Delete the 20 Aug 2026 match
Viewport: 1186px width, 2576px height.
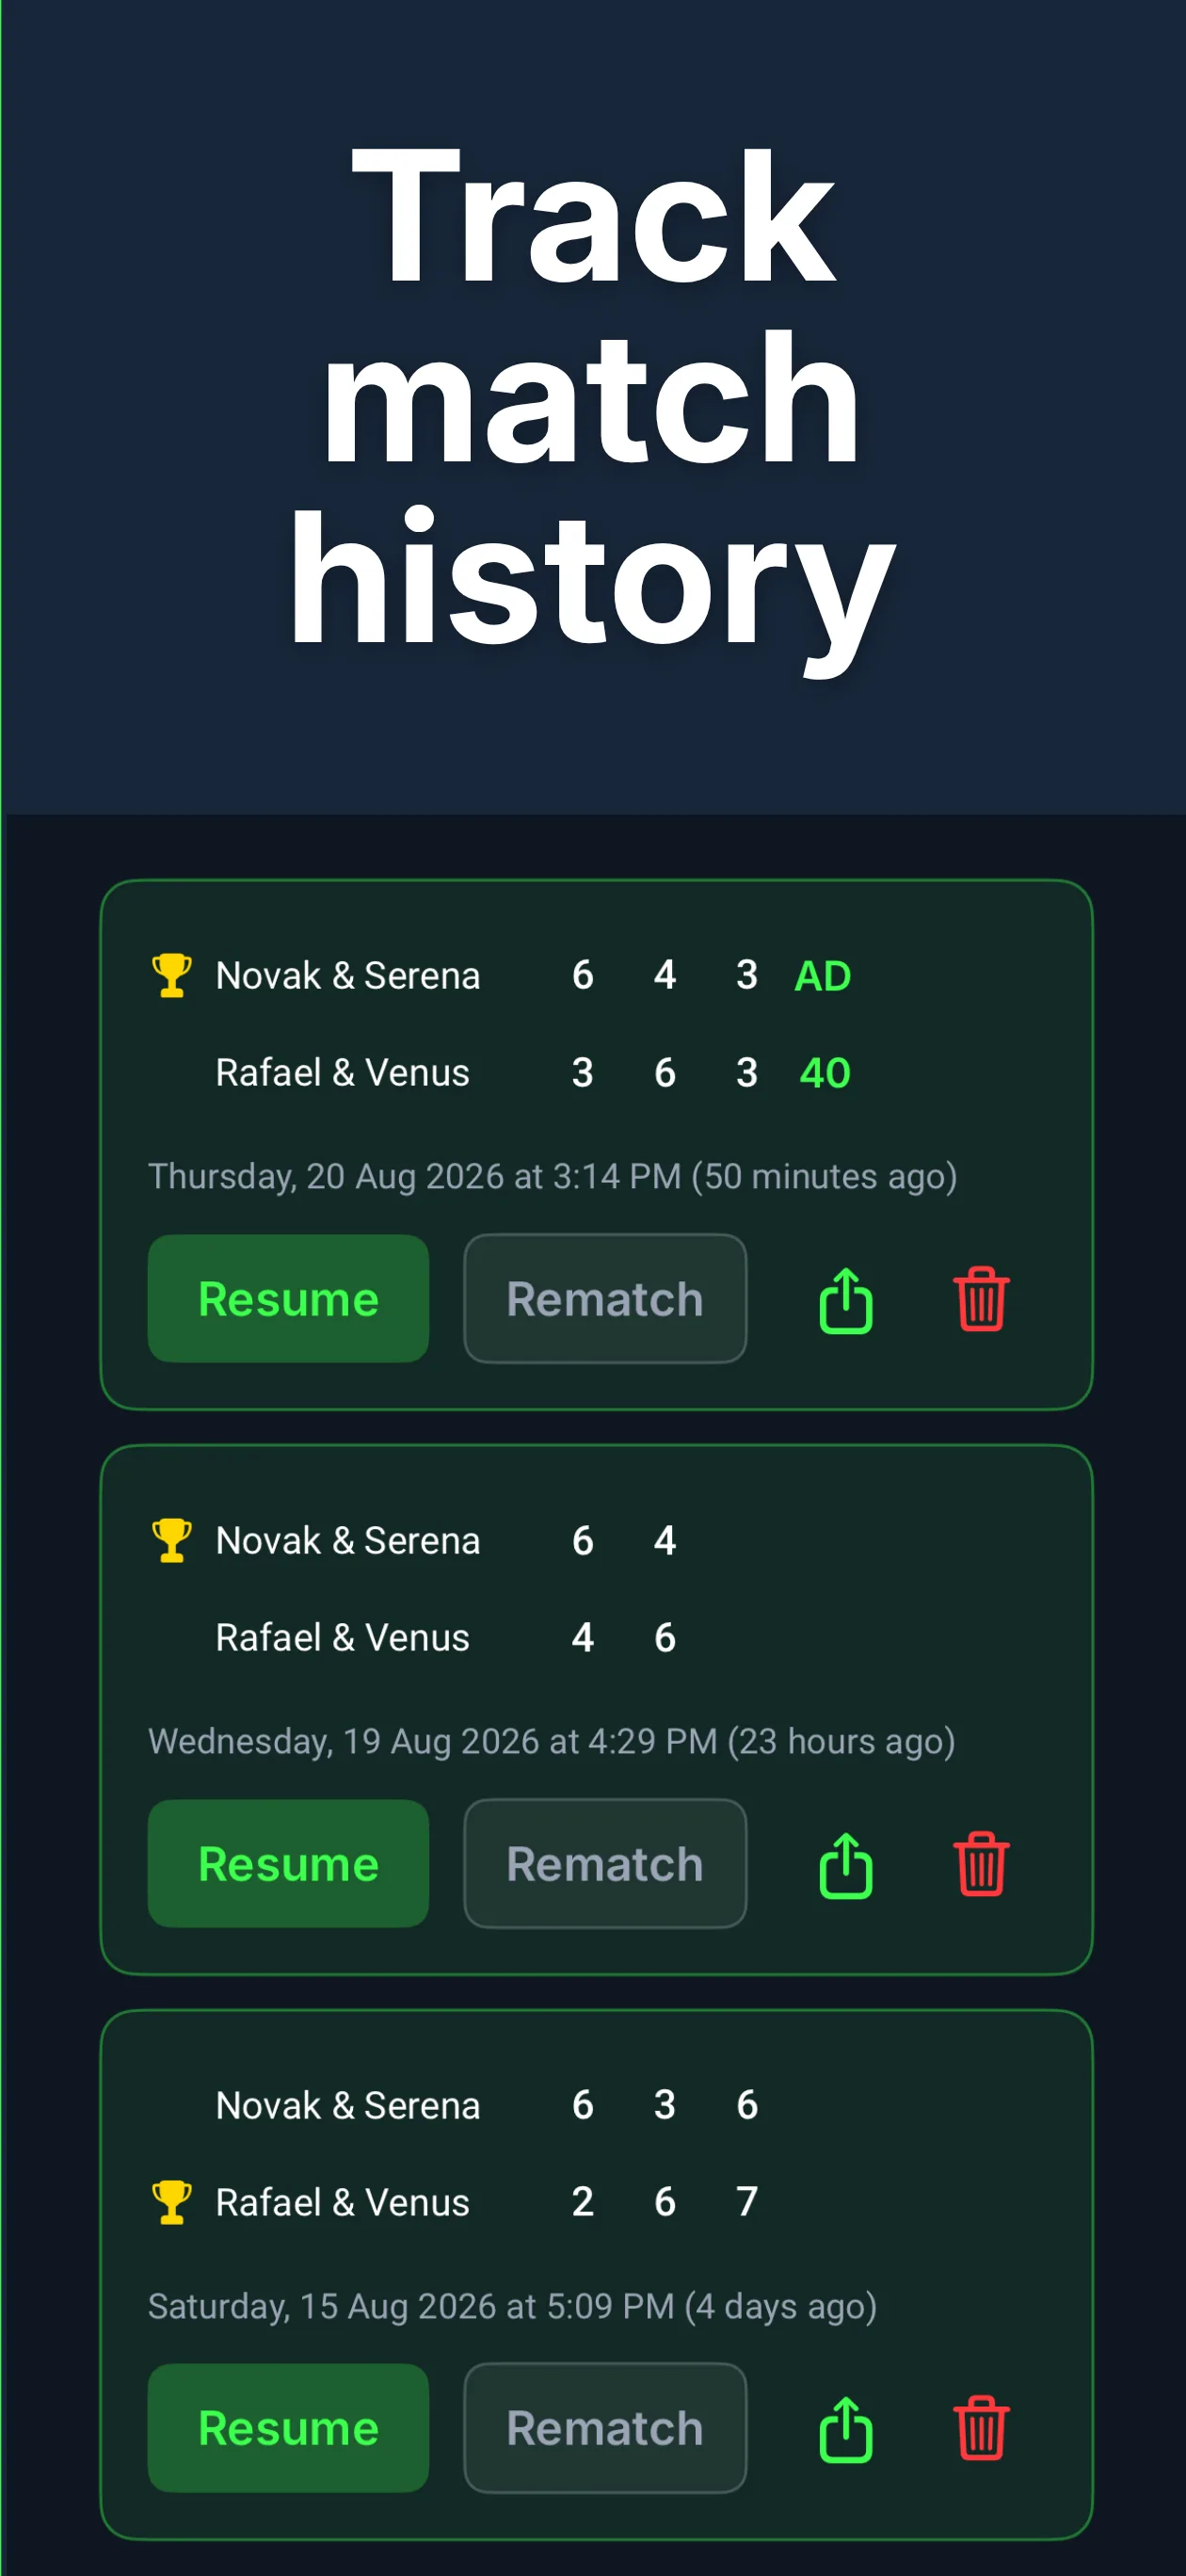point(981,1299)
